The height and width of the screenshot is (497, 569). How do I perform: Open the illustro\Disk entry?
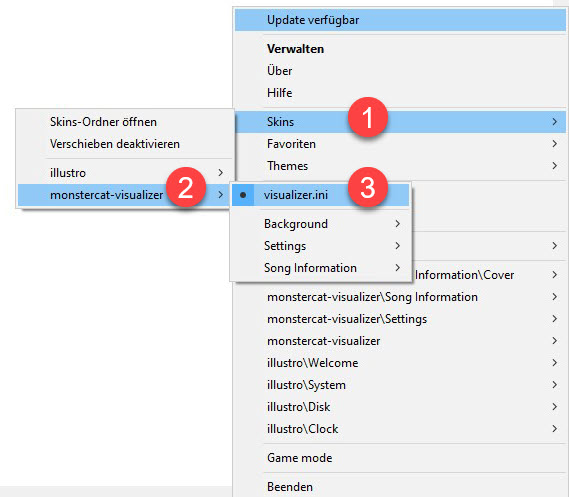point(400,407)
